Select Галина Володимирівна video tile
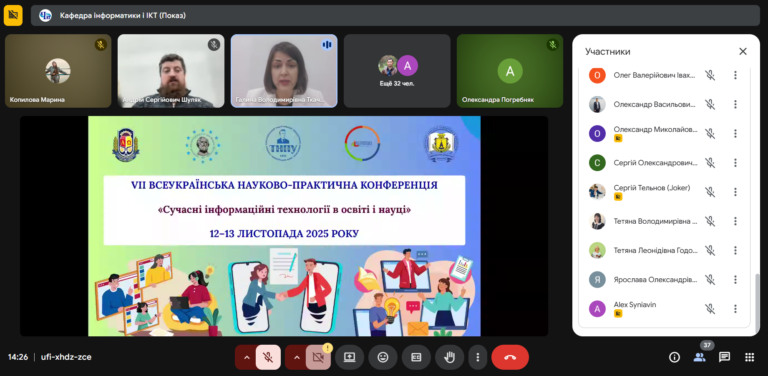The image size is (768, 376). pos(284,71)
